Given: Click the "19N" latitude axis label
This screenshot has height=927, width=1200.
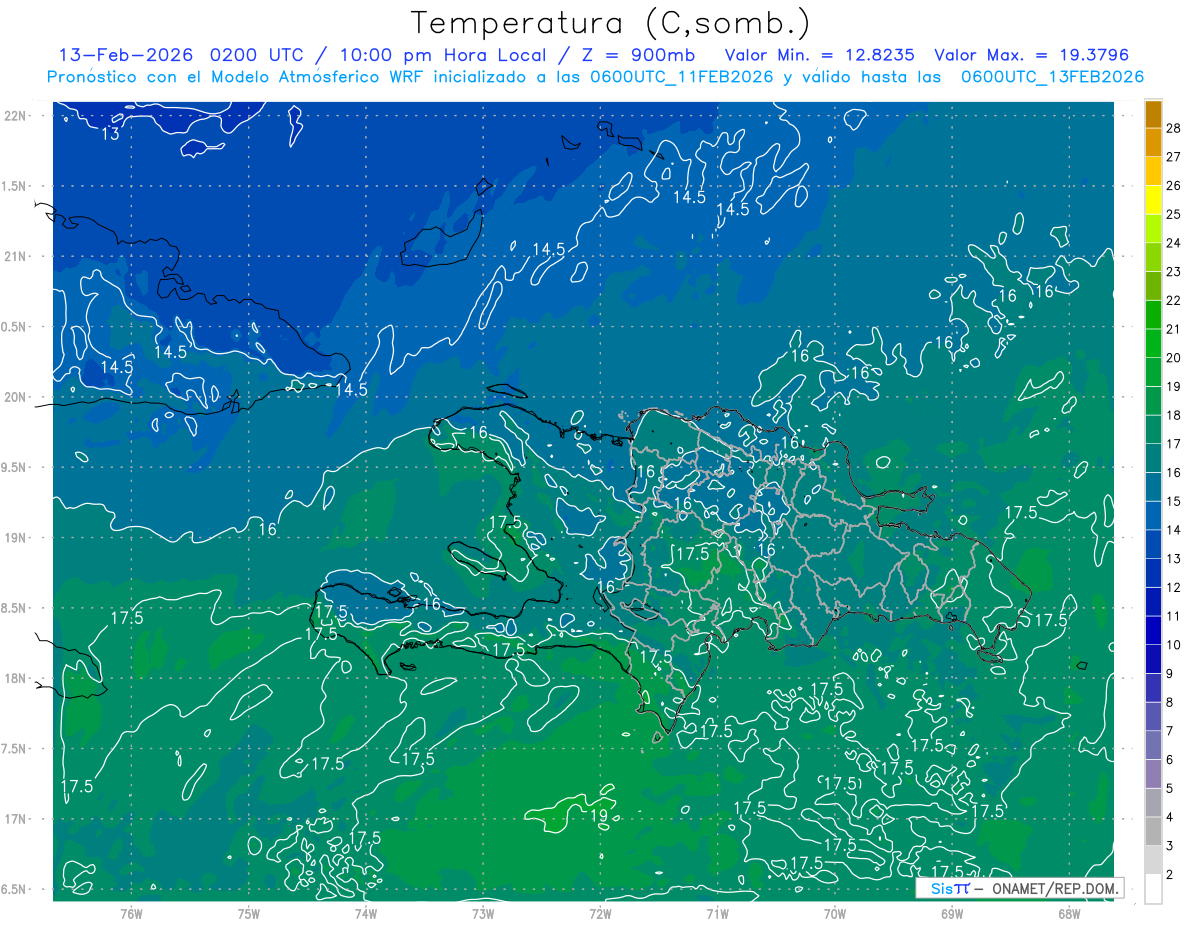Looking at the screenshot, I should [x=17, y=538].
